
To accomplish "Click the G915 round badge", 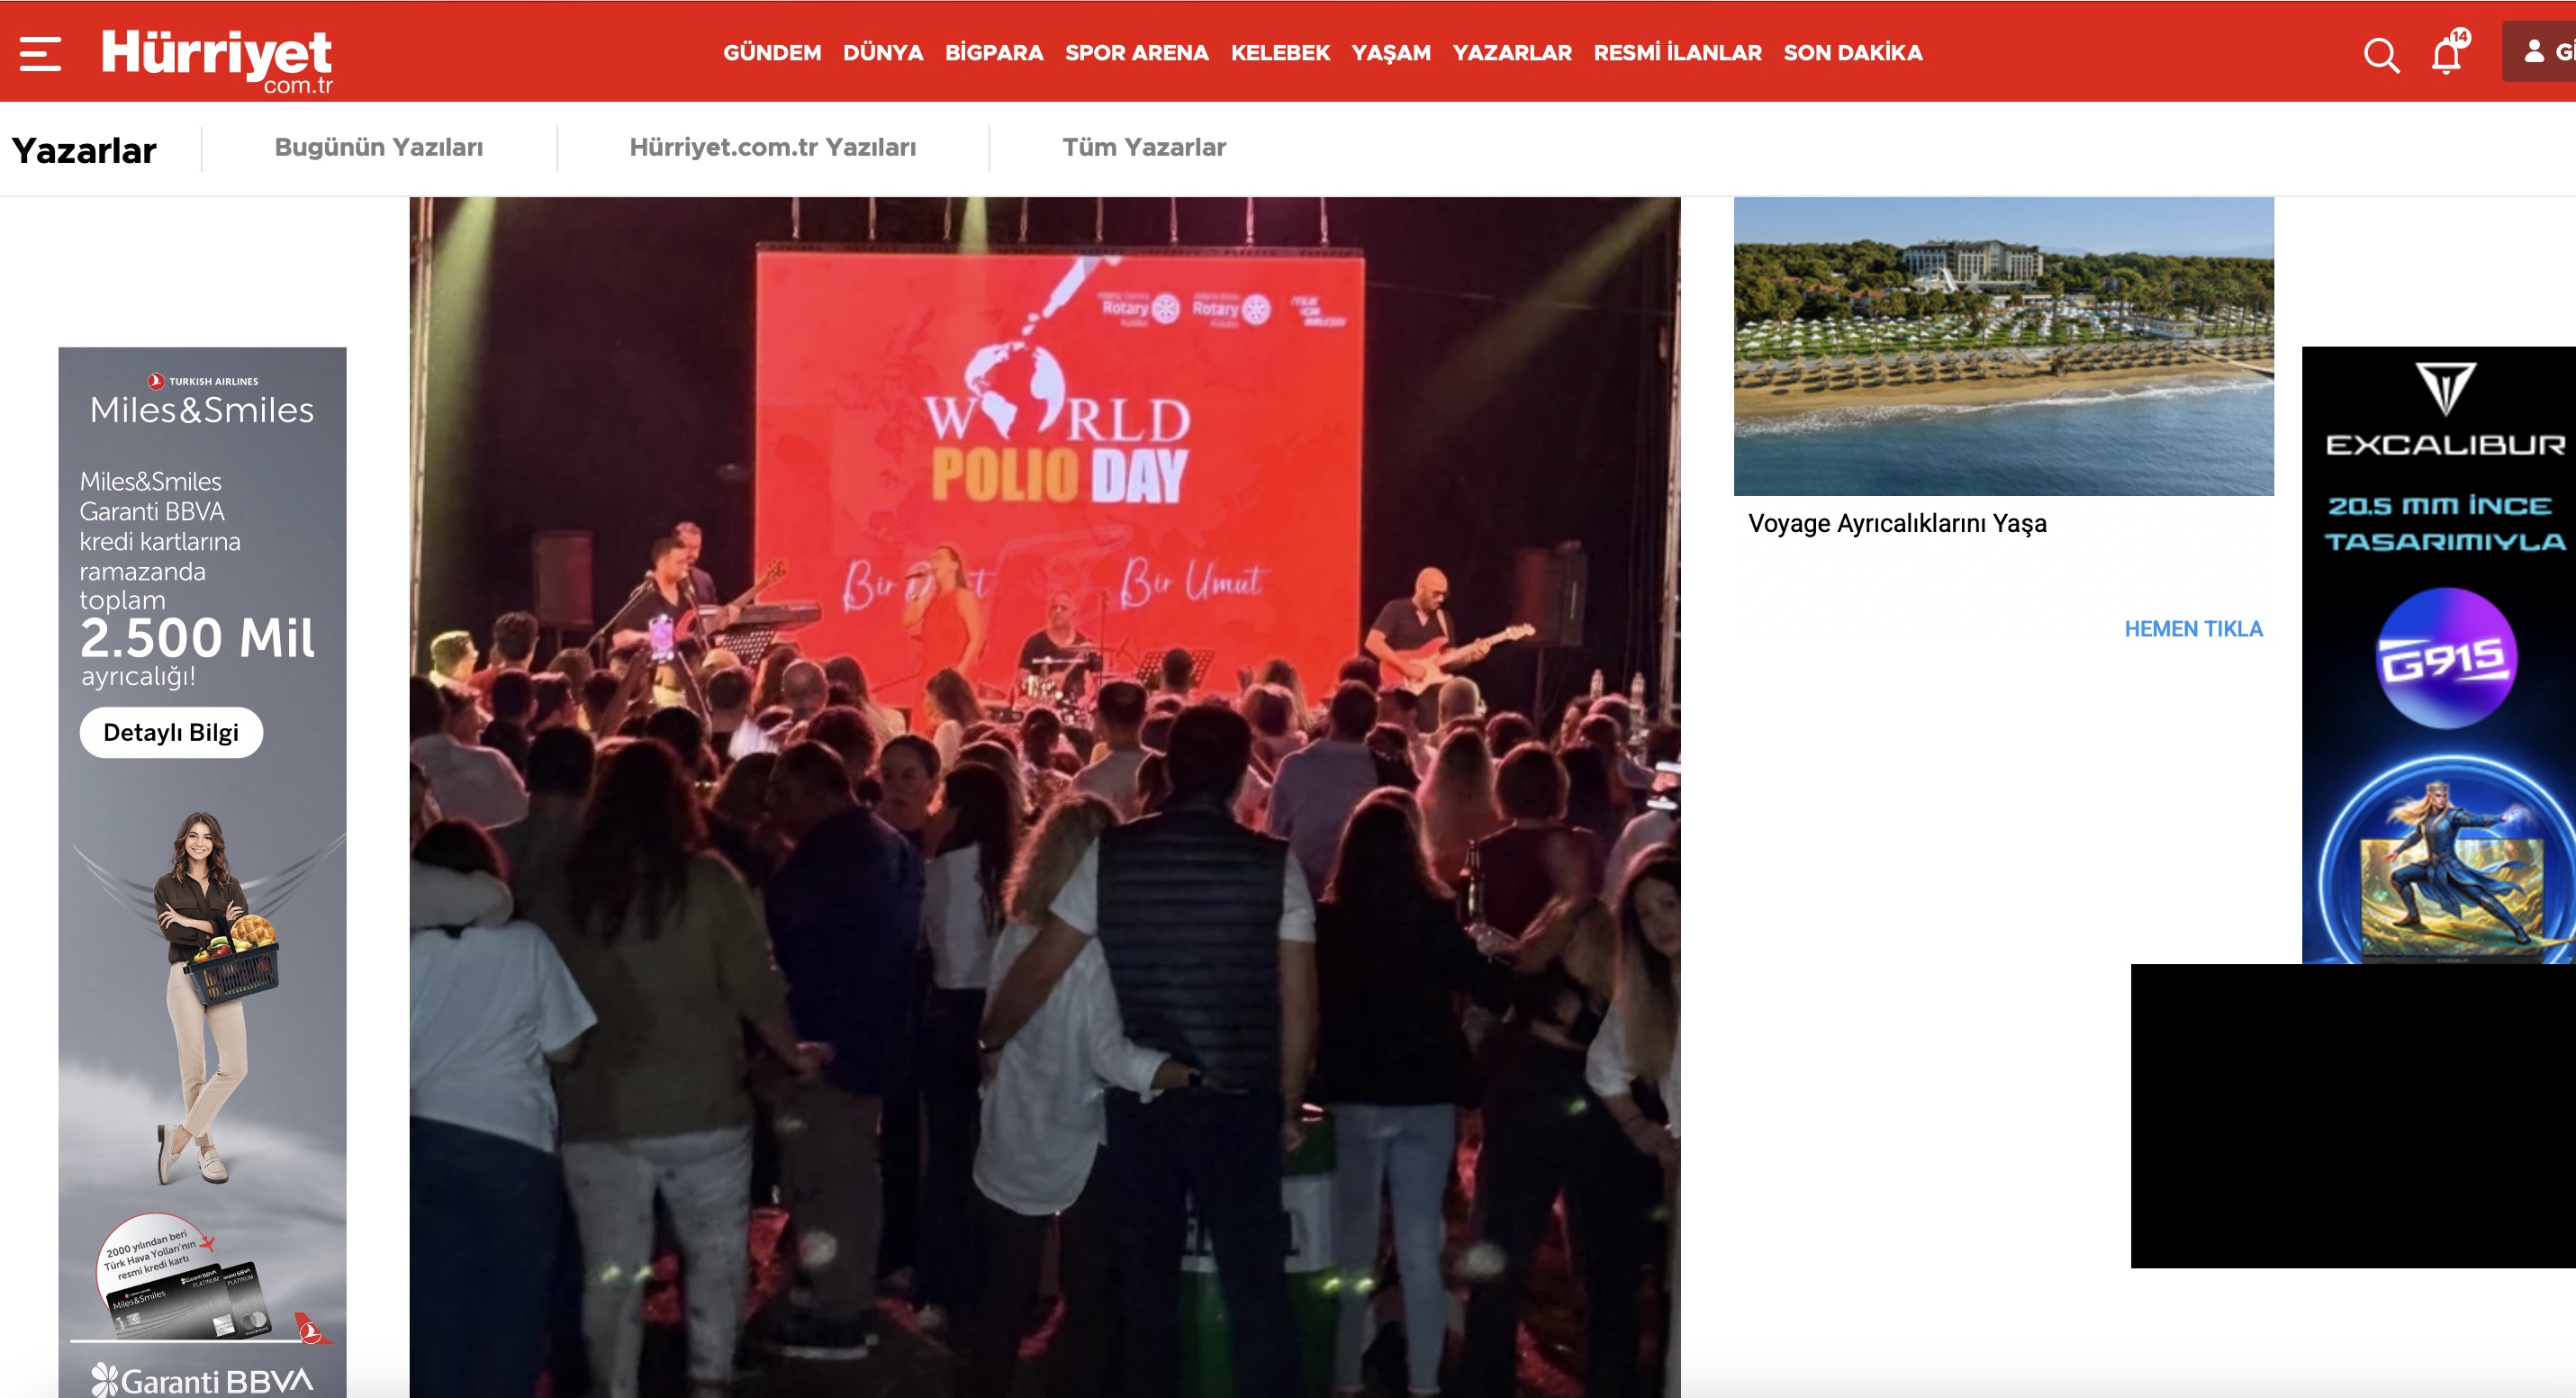I will (x=2445, y=658).
